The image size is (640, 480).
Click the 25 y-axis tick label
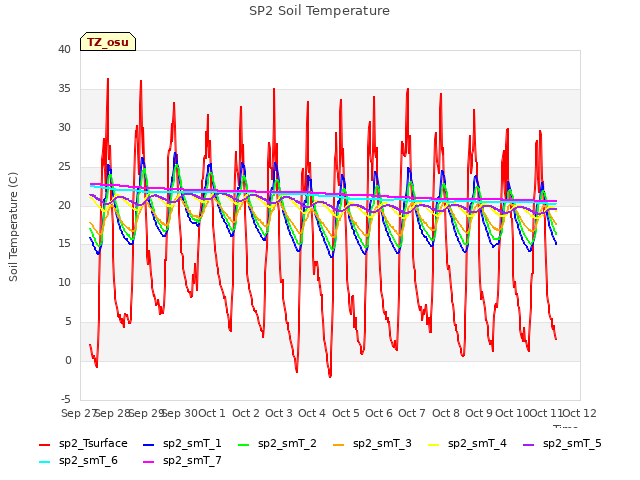[64, 167]
